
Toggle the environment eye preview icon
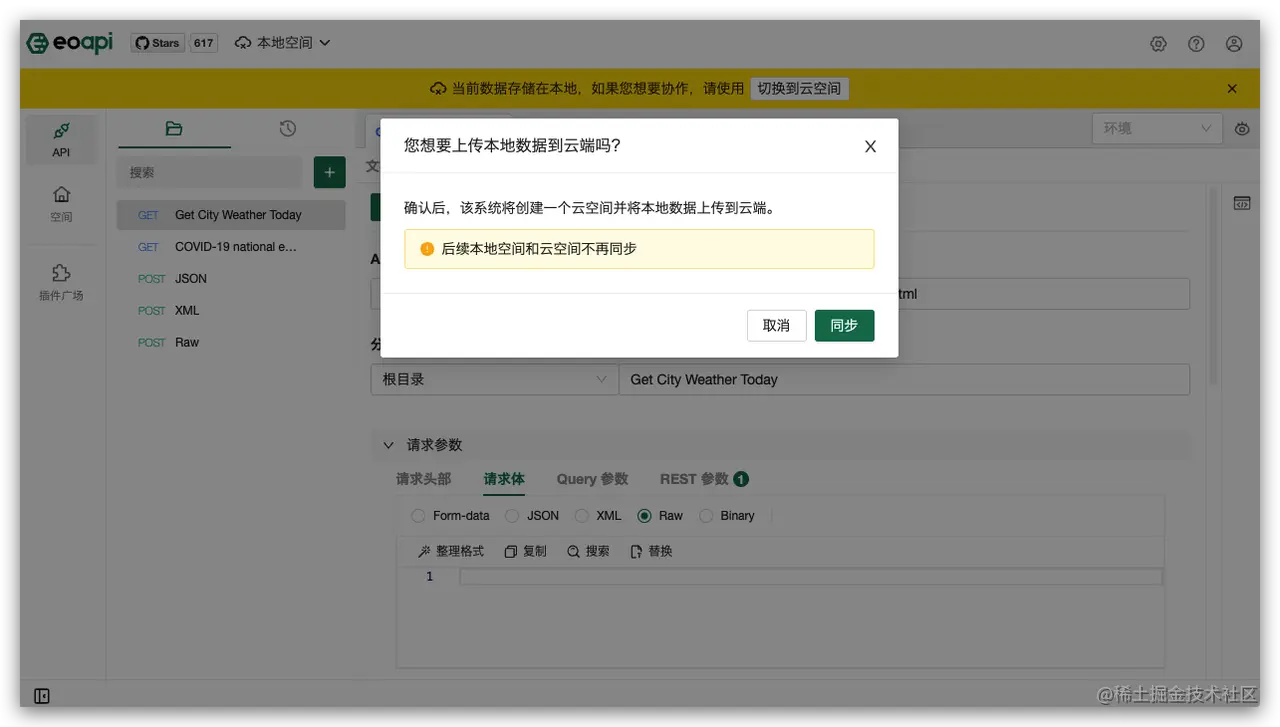(1242, 129)
